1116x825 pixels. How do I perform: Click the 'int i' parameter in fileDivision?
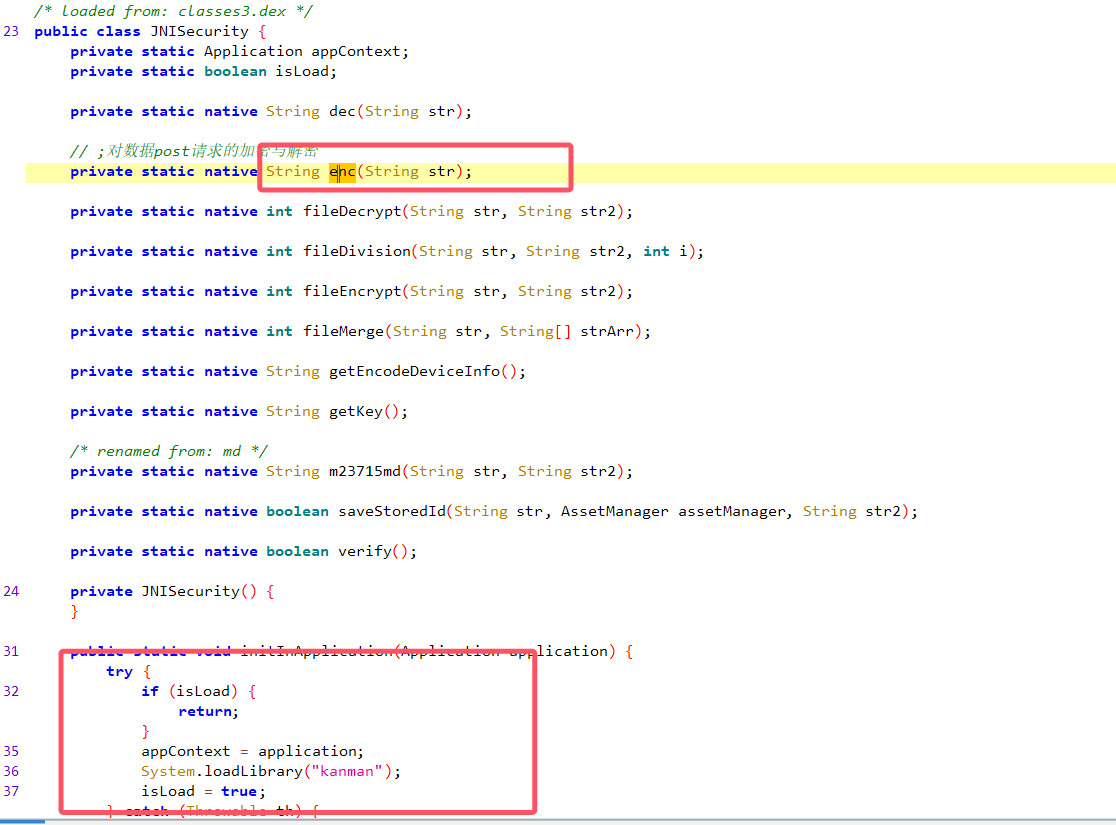coord(665,251)
